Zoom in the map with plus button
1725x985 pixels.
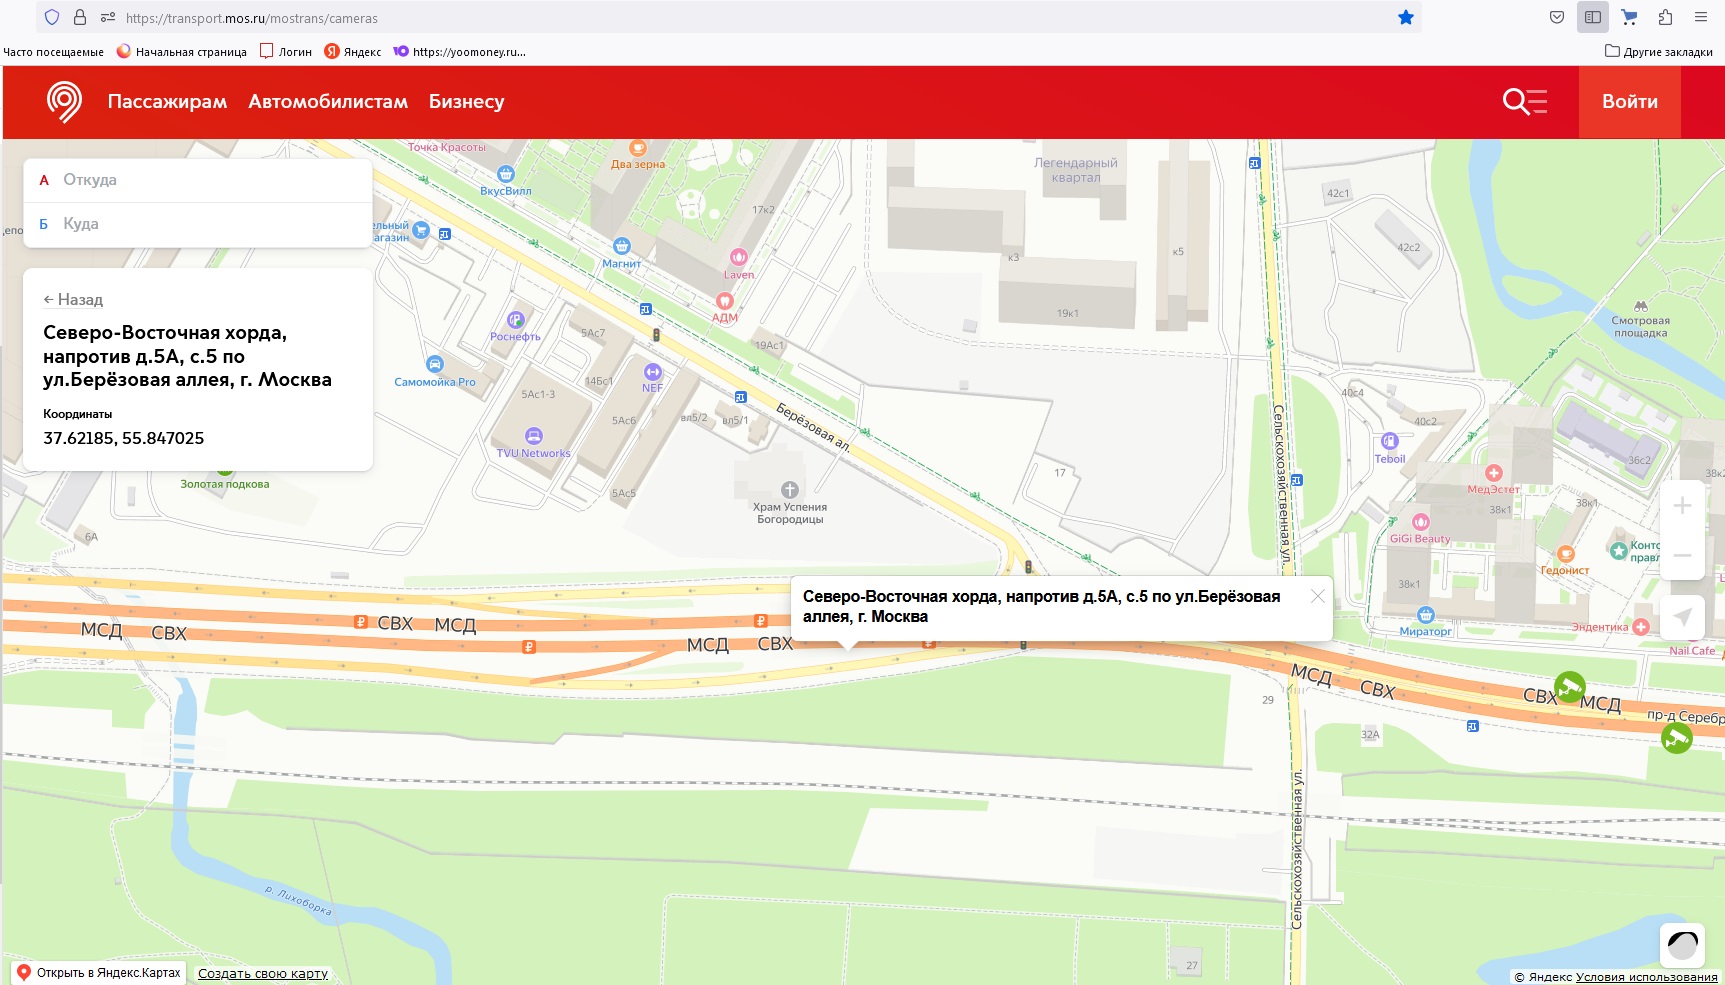tap(1683, 505)
